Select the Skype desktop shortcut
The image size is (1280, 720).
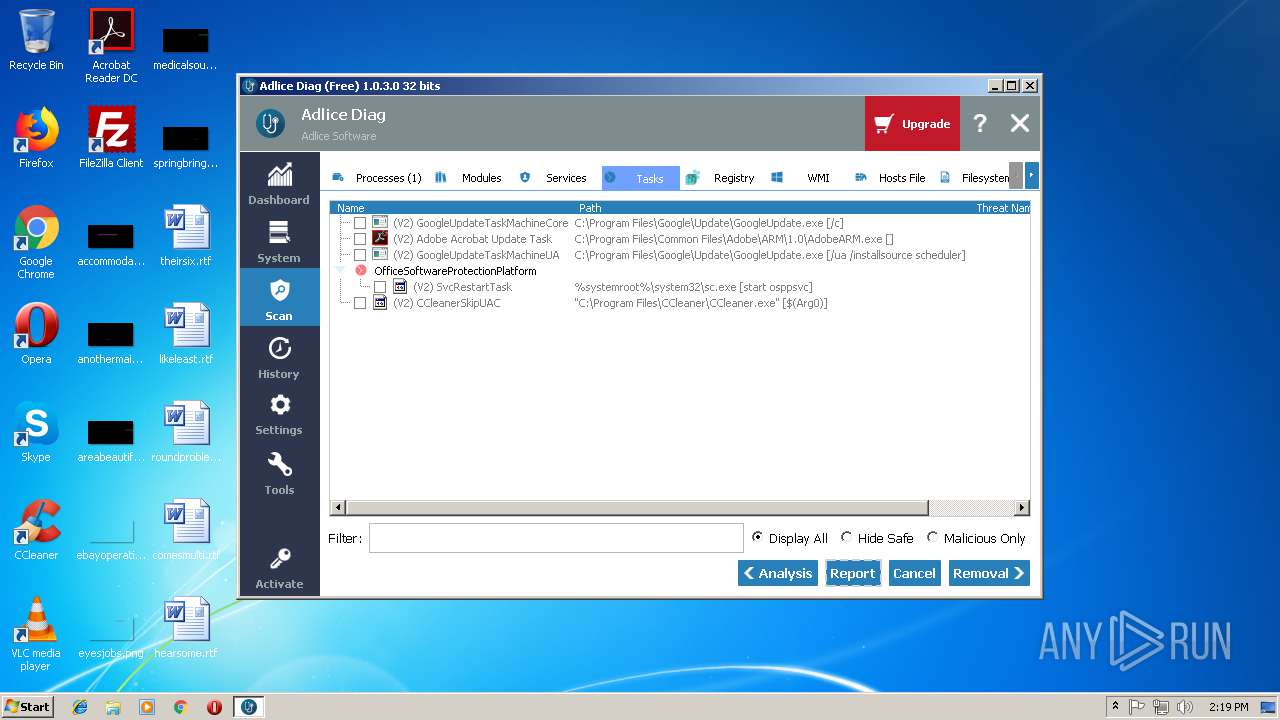(36, 431)
